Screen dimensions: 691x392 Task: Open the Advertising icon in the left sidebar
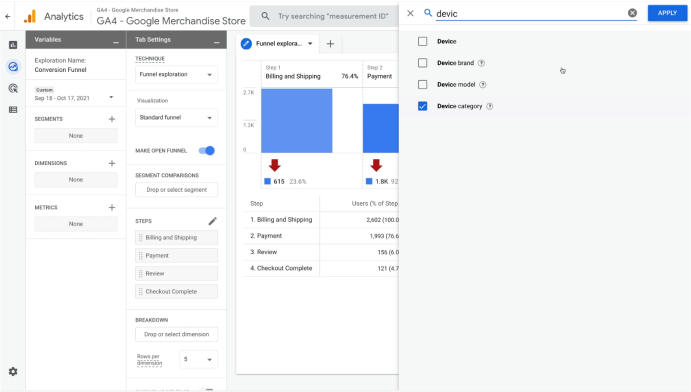13,88
